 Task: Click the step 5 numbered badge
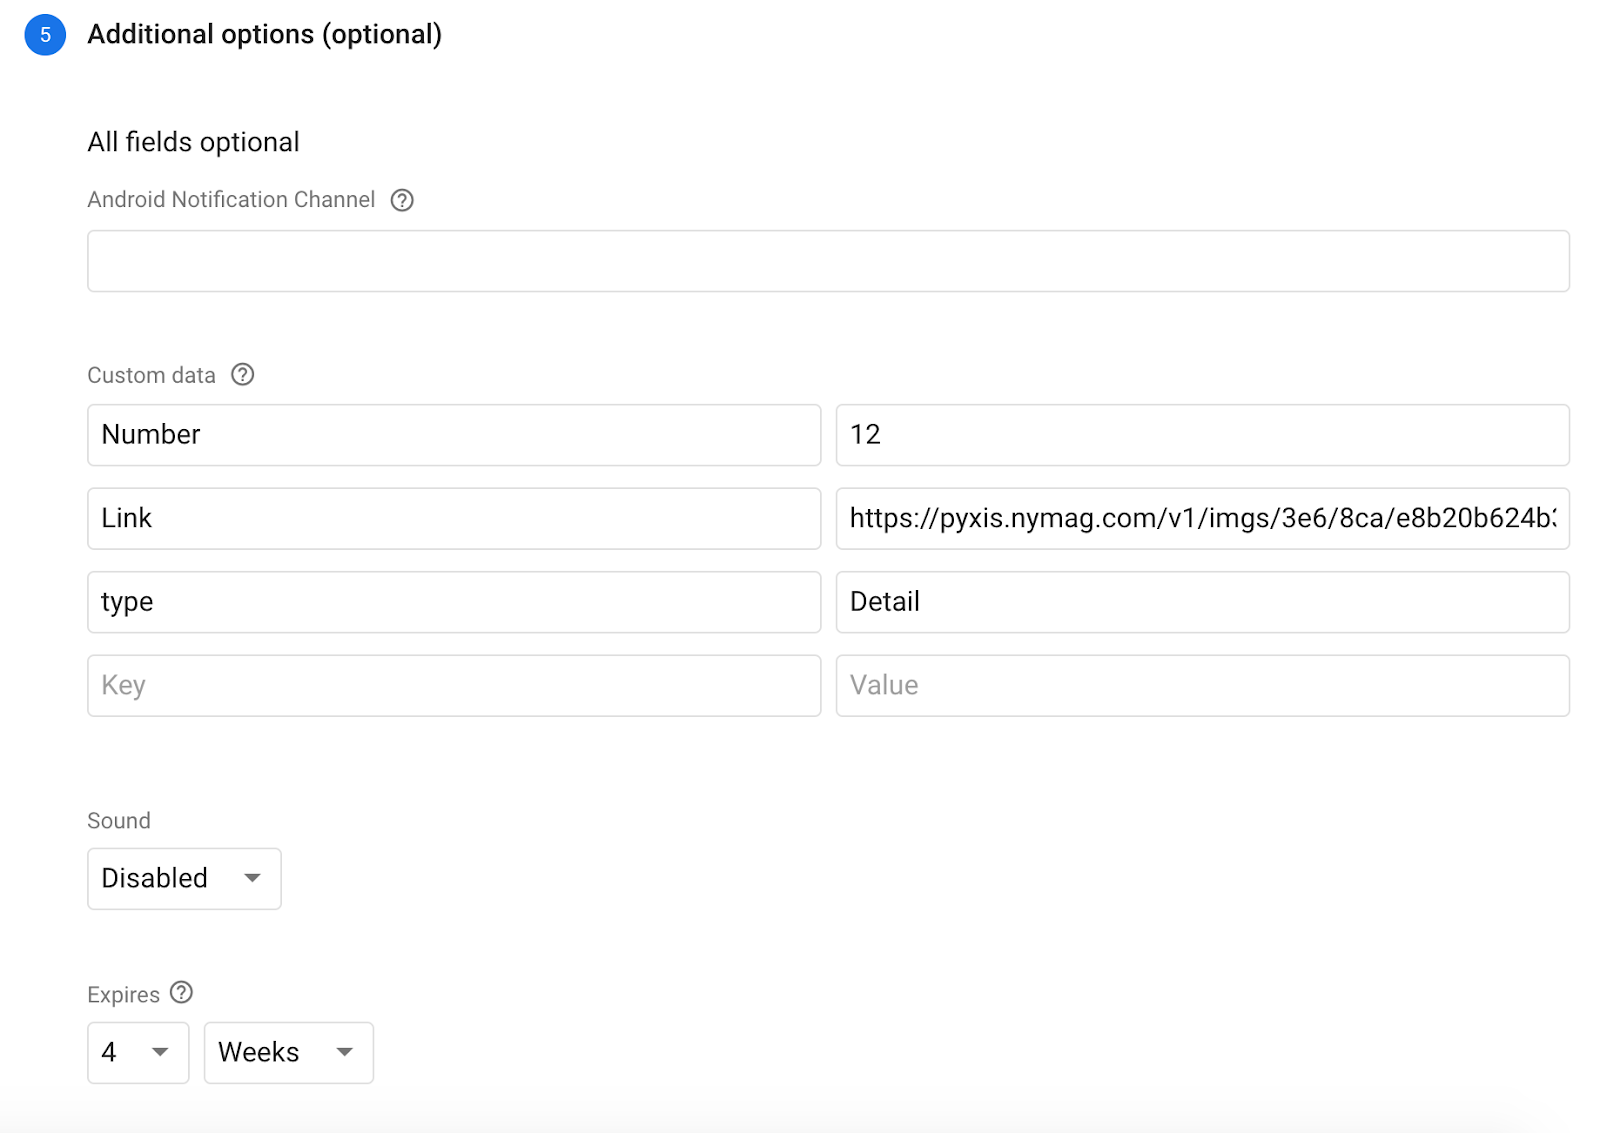pyautogui.click(x=44, y=34)
